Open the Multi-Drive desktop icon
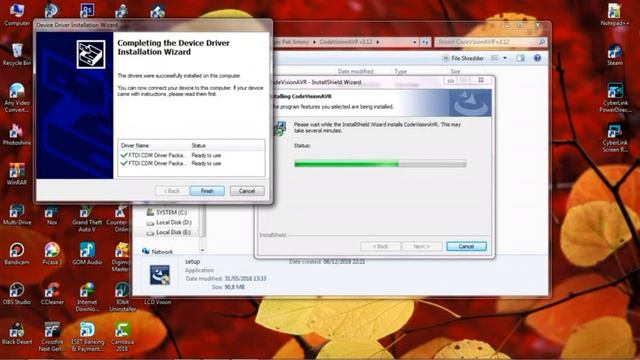Image resolution: width=640 pixels, height=360 pixels. click(17, 214)
